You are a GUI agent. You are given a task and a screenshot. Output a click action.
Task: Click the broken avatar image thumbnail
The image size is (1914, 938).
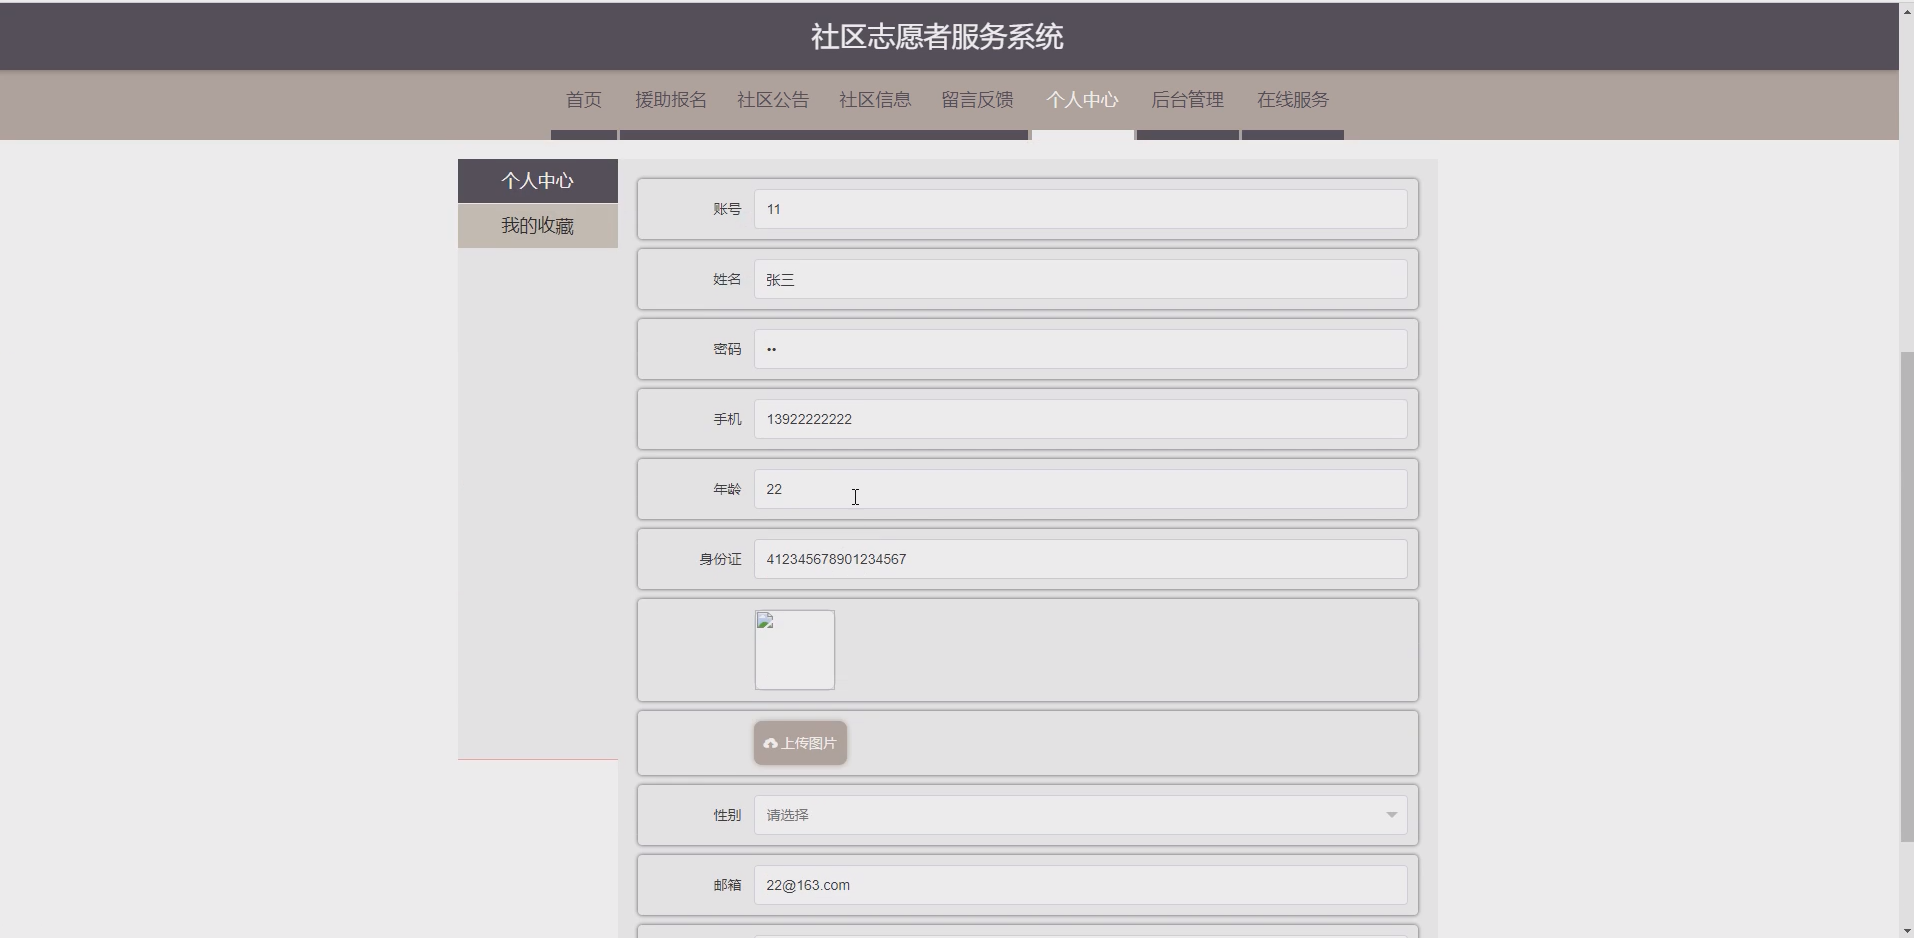tap(795, 650)
